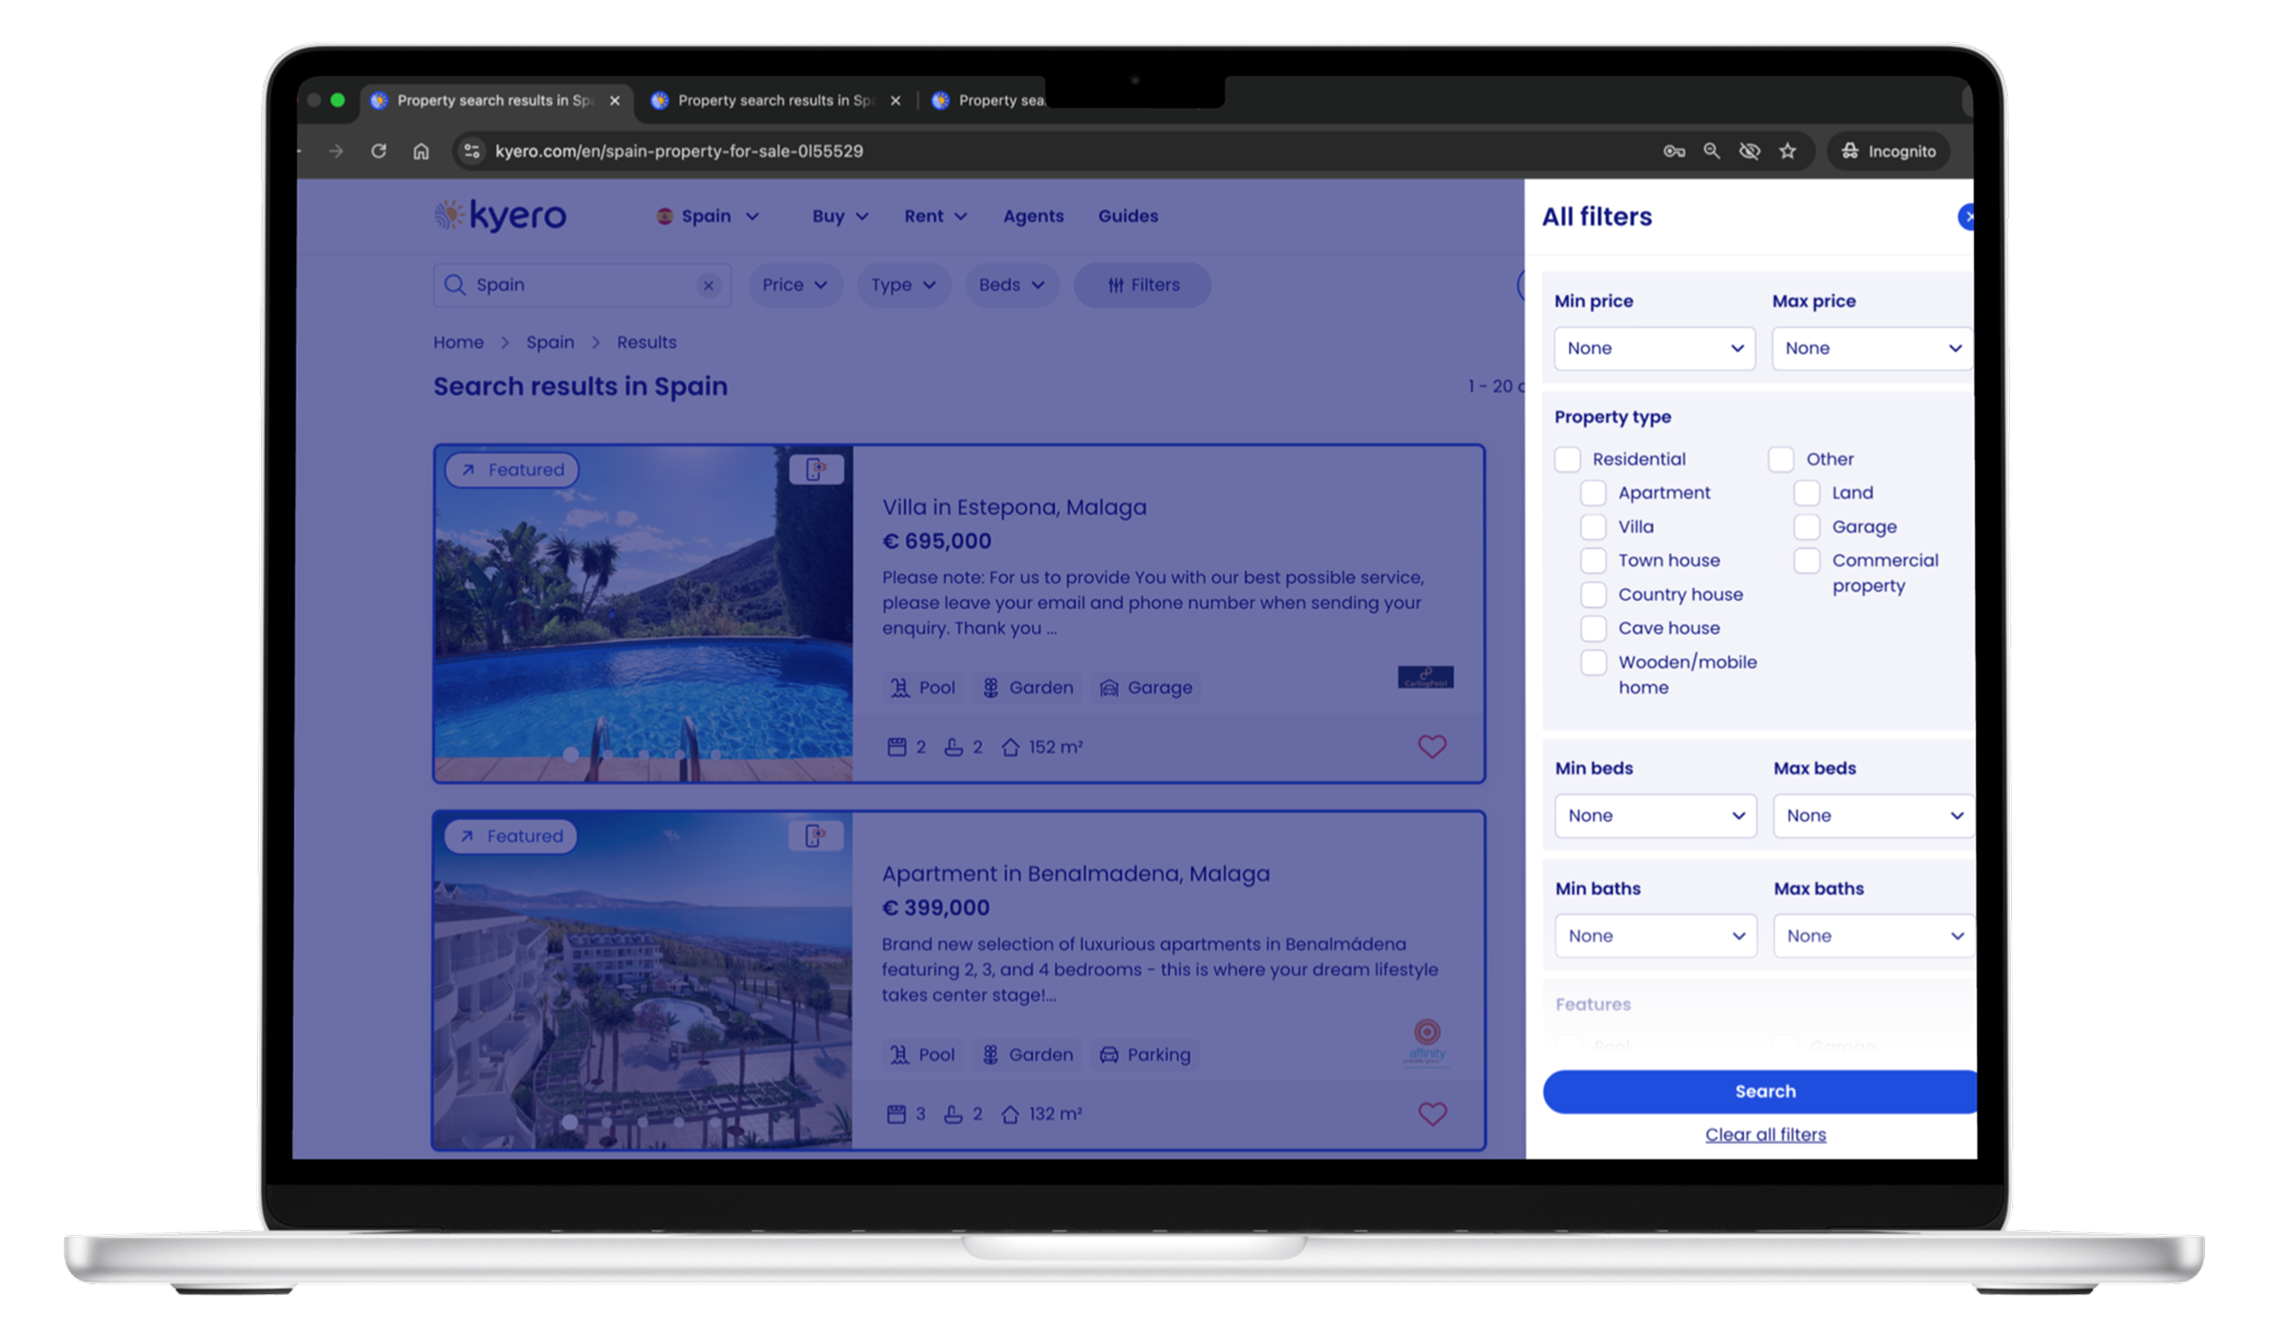Expand the Max beds dropdown
This screenshot has width=2282, height=1334.
click(1872, 816)
